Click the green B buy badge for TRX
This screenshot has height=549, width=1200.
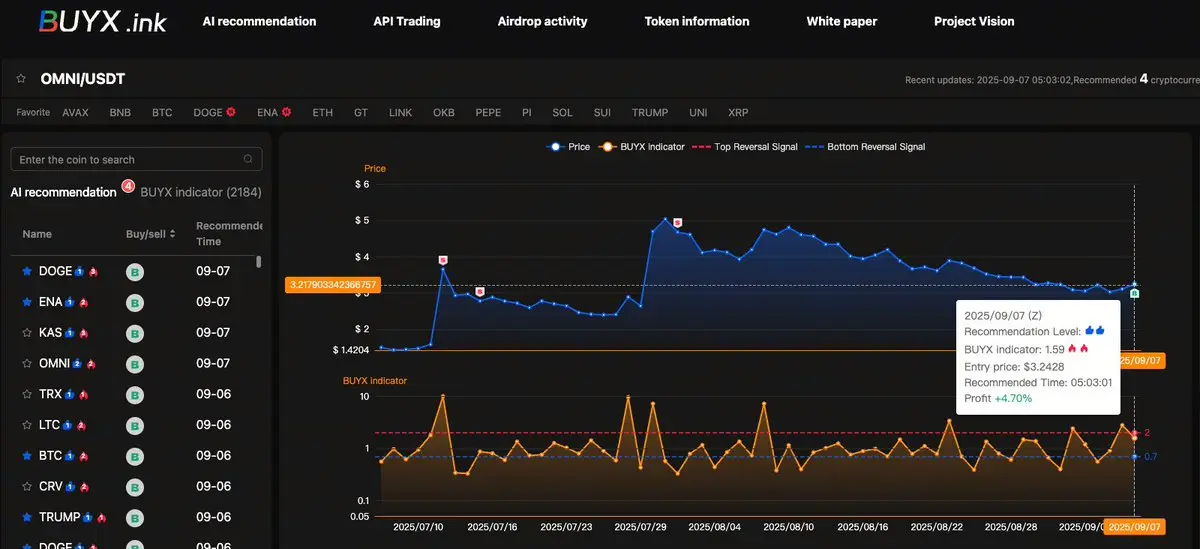134,395
